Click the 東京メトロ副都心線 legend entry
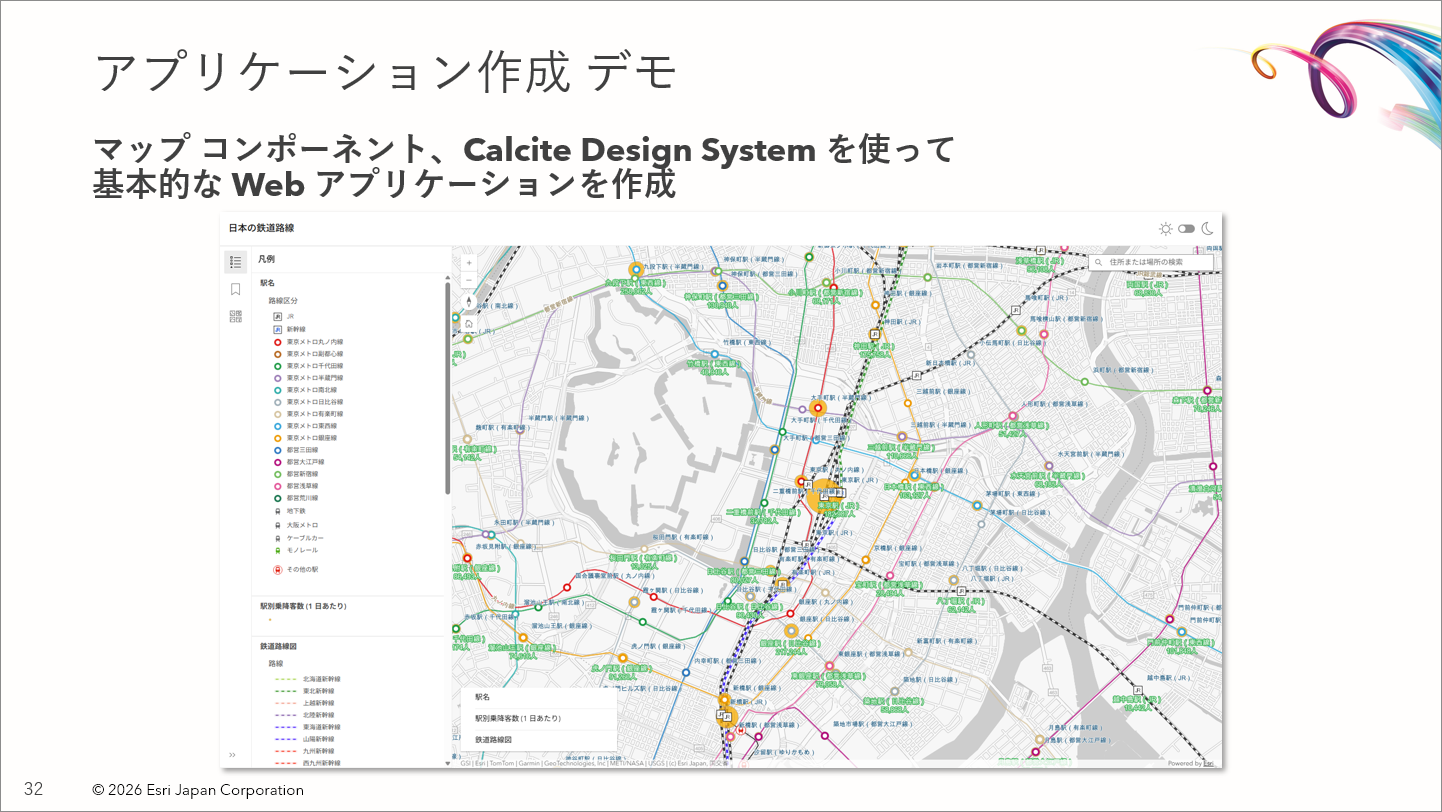Screen dimensions: 1442x812 click(x=308, y=354)
